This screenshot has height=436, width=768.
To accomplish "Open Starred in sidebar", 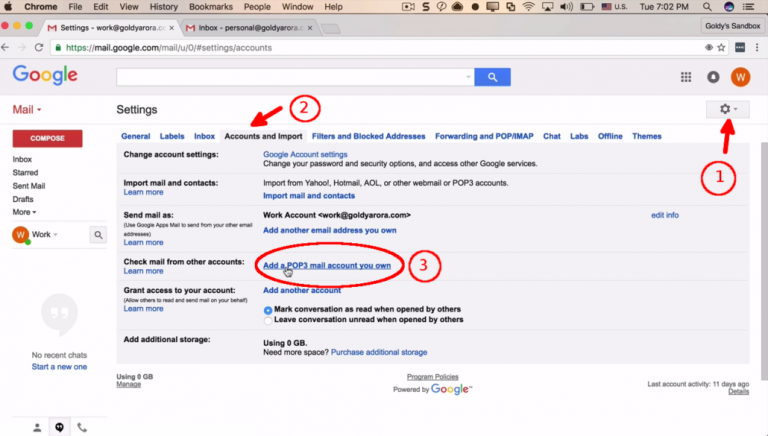I will click(x=25, y=172).
